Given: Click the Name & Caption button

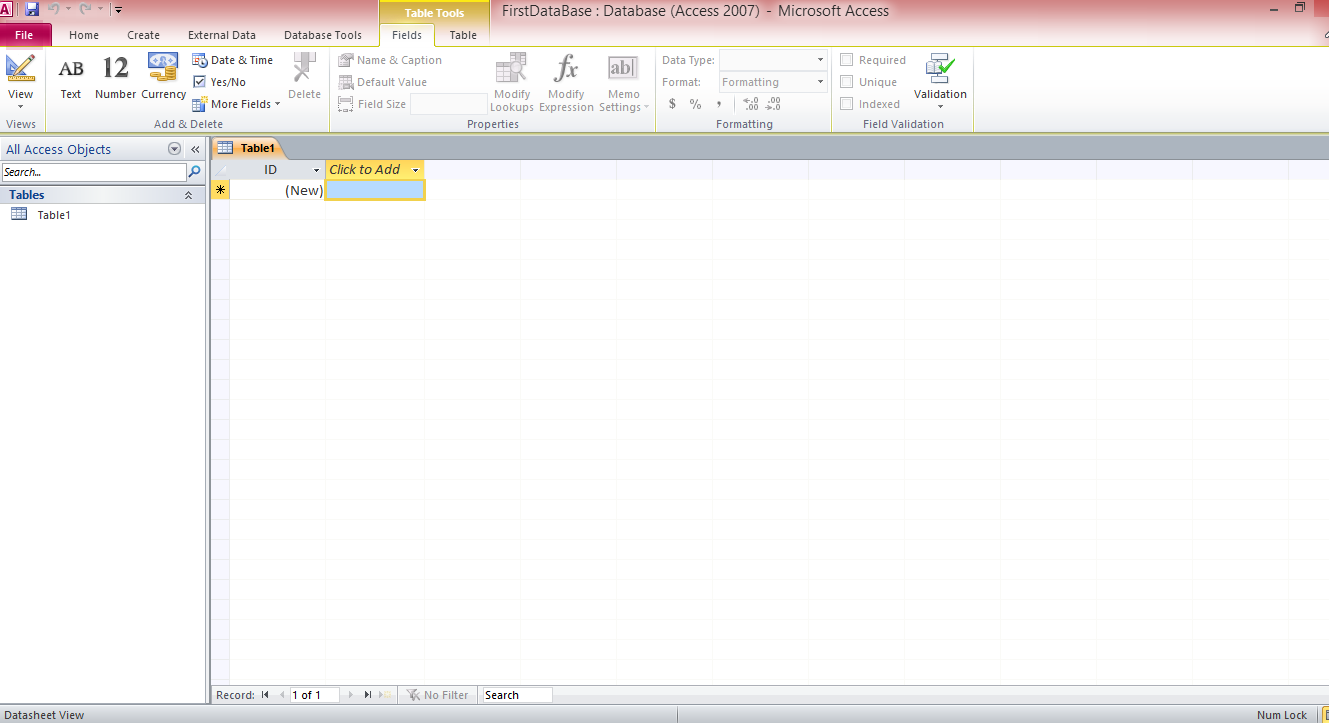Looking at the screenshot, I should [390, 59].
